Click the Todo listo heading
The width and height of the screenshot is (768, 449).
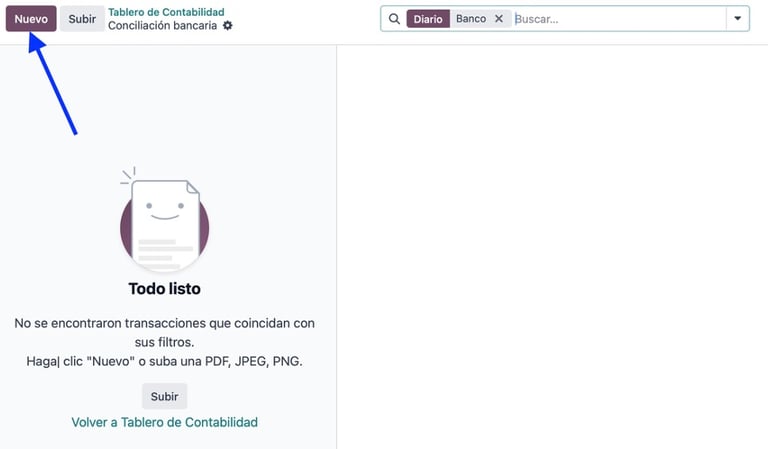click(x=165, y=288)
